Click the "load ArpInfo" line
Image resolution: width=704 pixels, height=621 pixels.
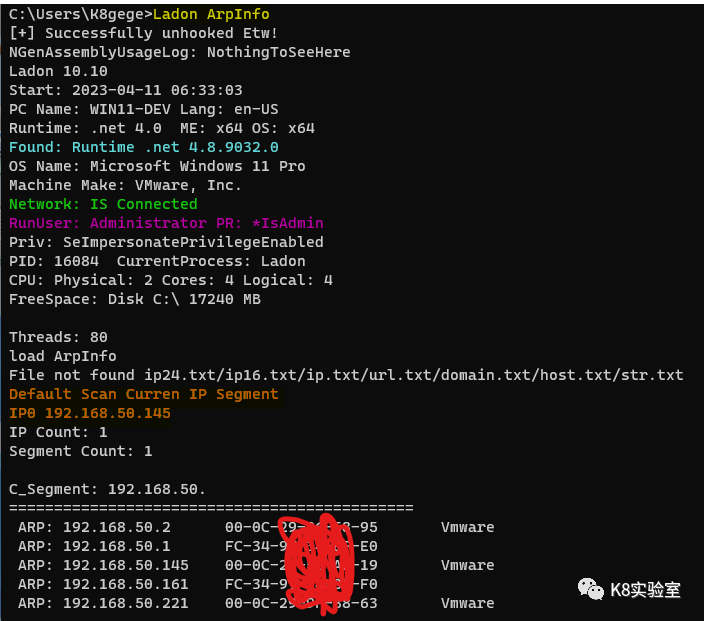coord(63,356)
